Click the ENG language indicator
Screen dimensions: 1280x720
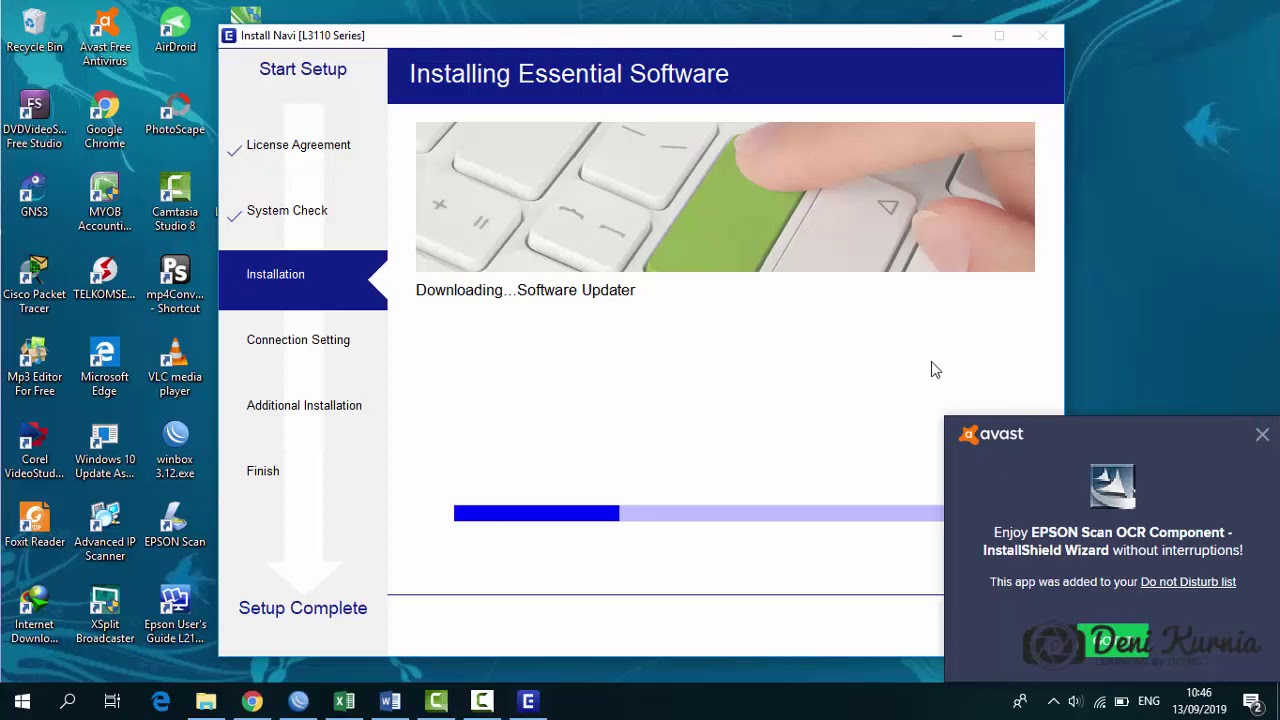pyautogui.click(x=1149, y=702)
